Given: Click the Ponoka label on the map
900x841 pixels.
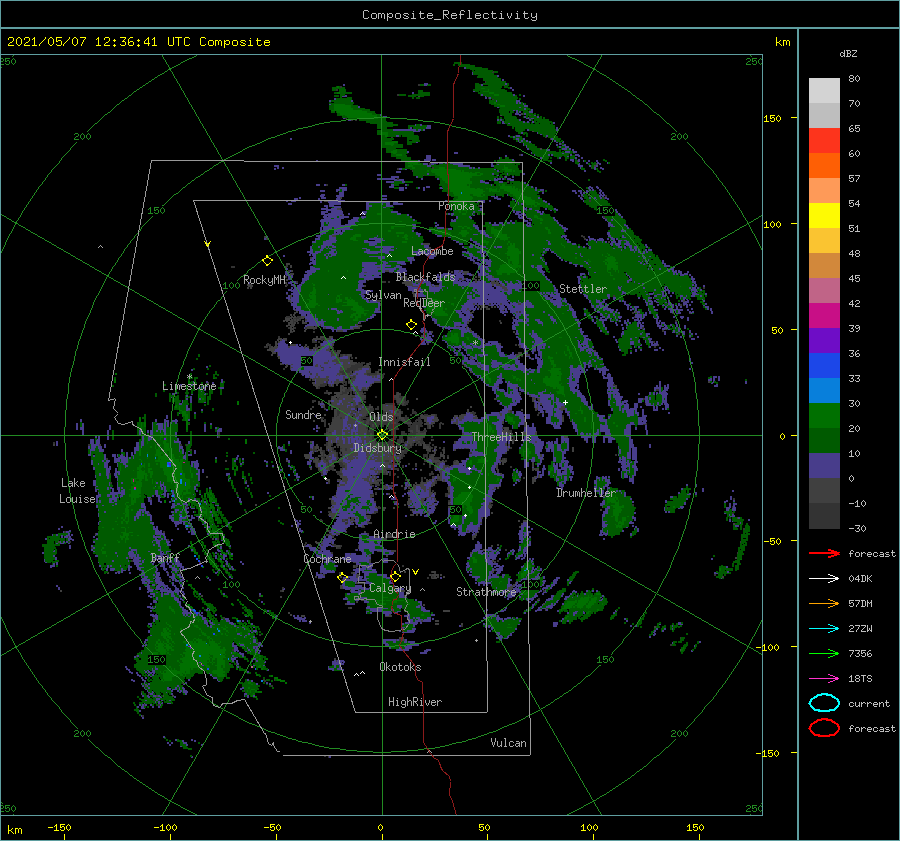Looking at the screenshot, I should [456, 207].
